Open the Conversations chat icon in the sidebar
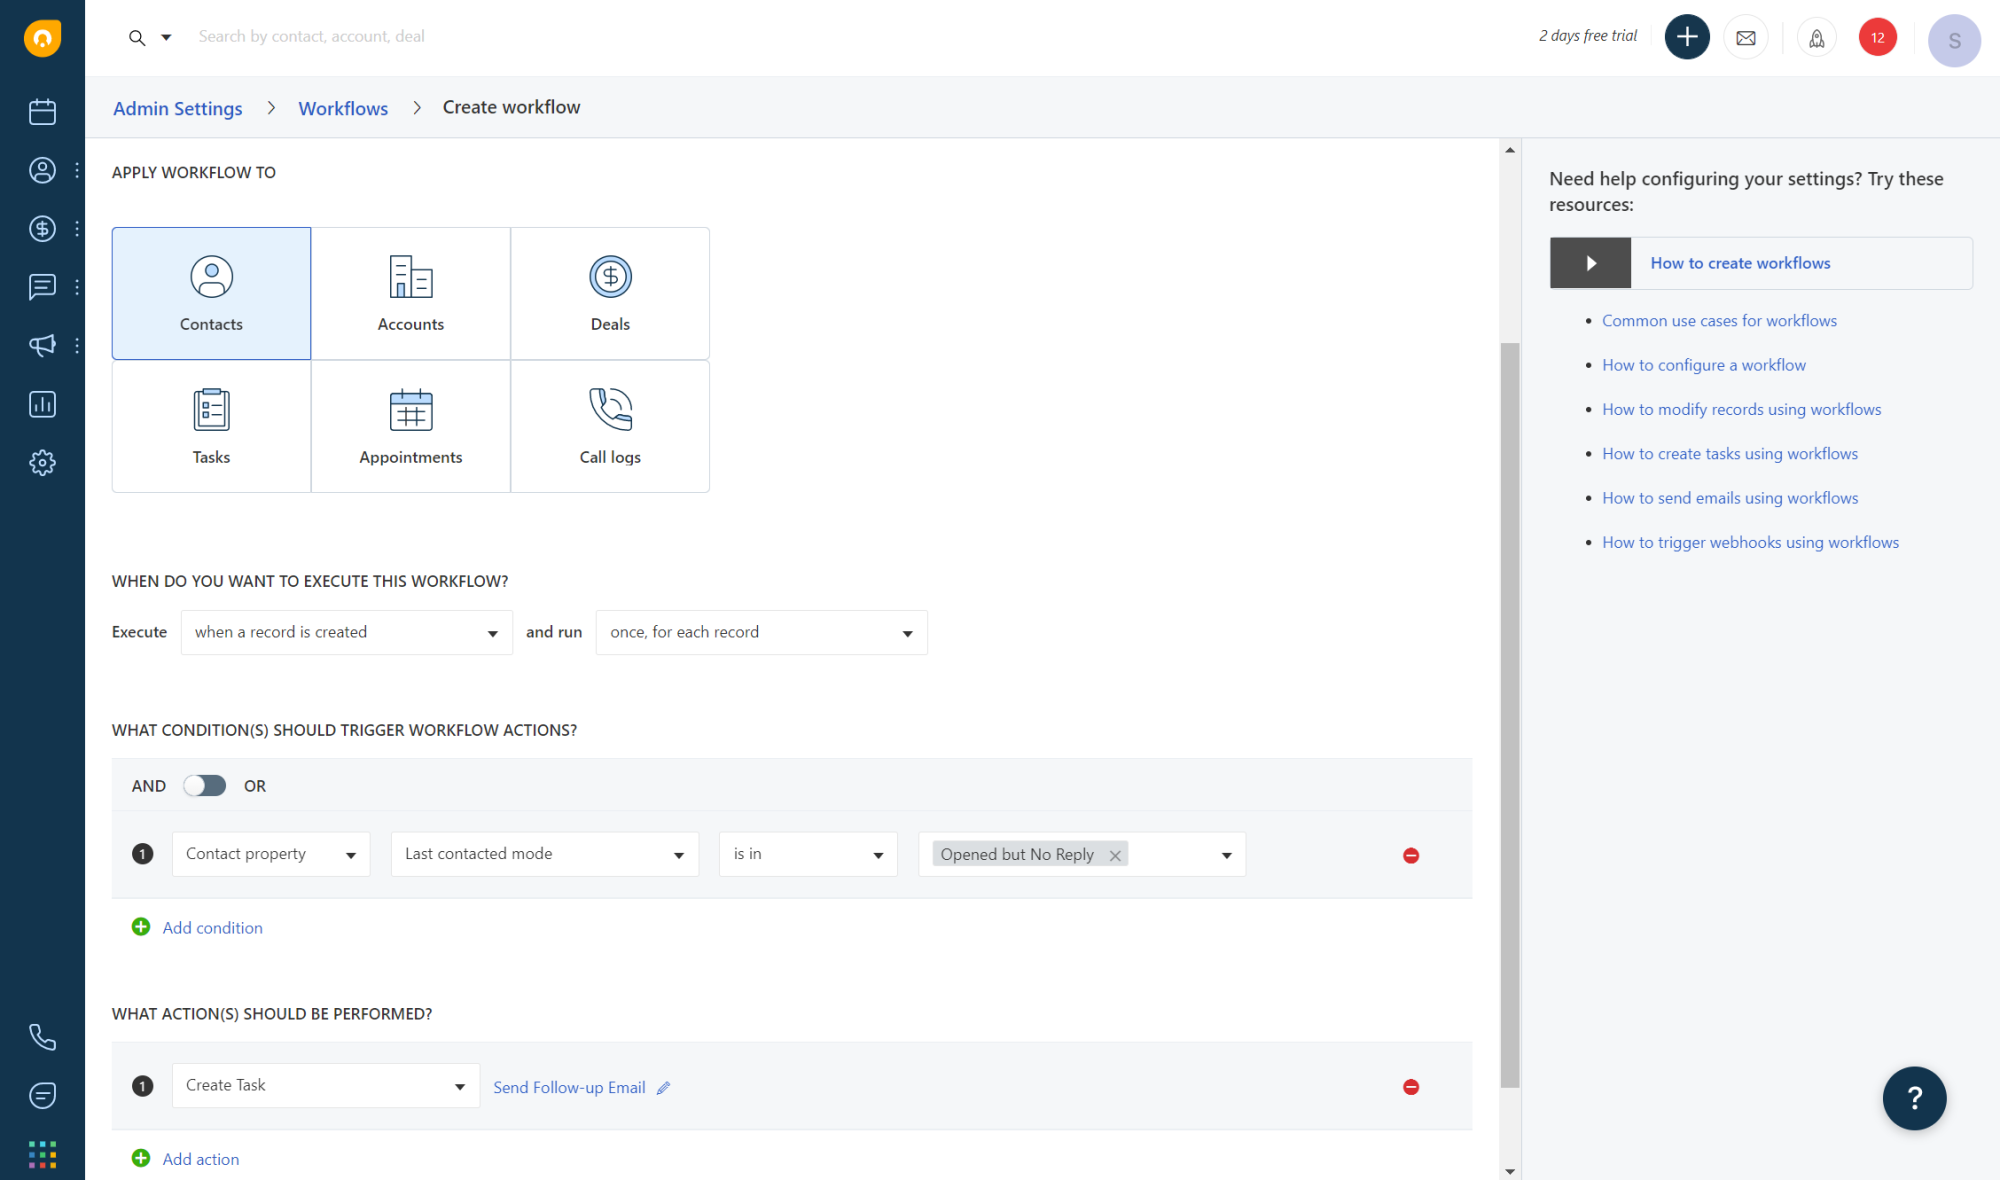 pos(42,287)
